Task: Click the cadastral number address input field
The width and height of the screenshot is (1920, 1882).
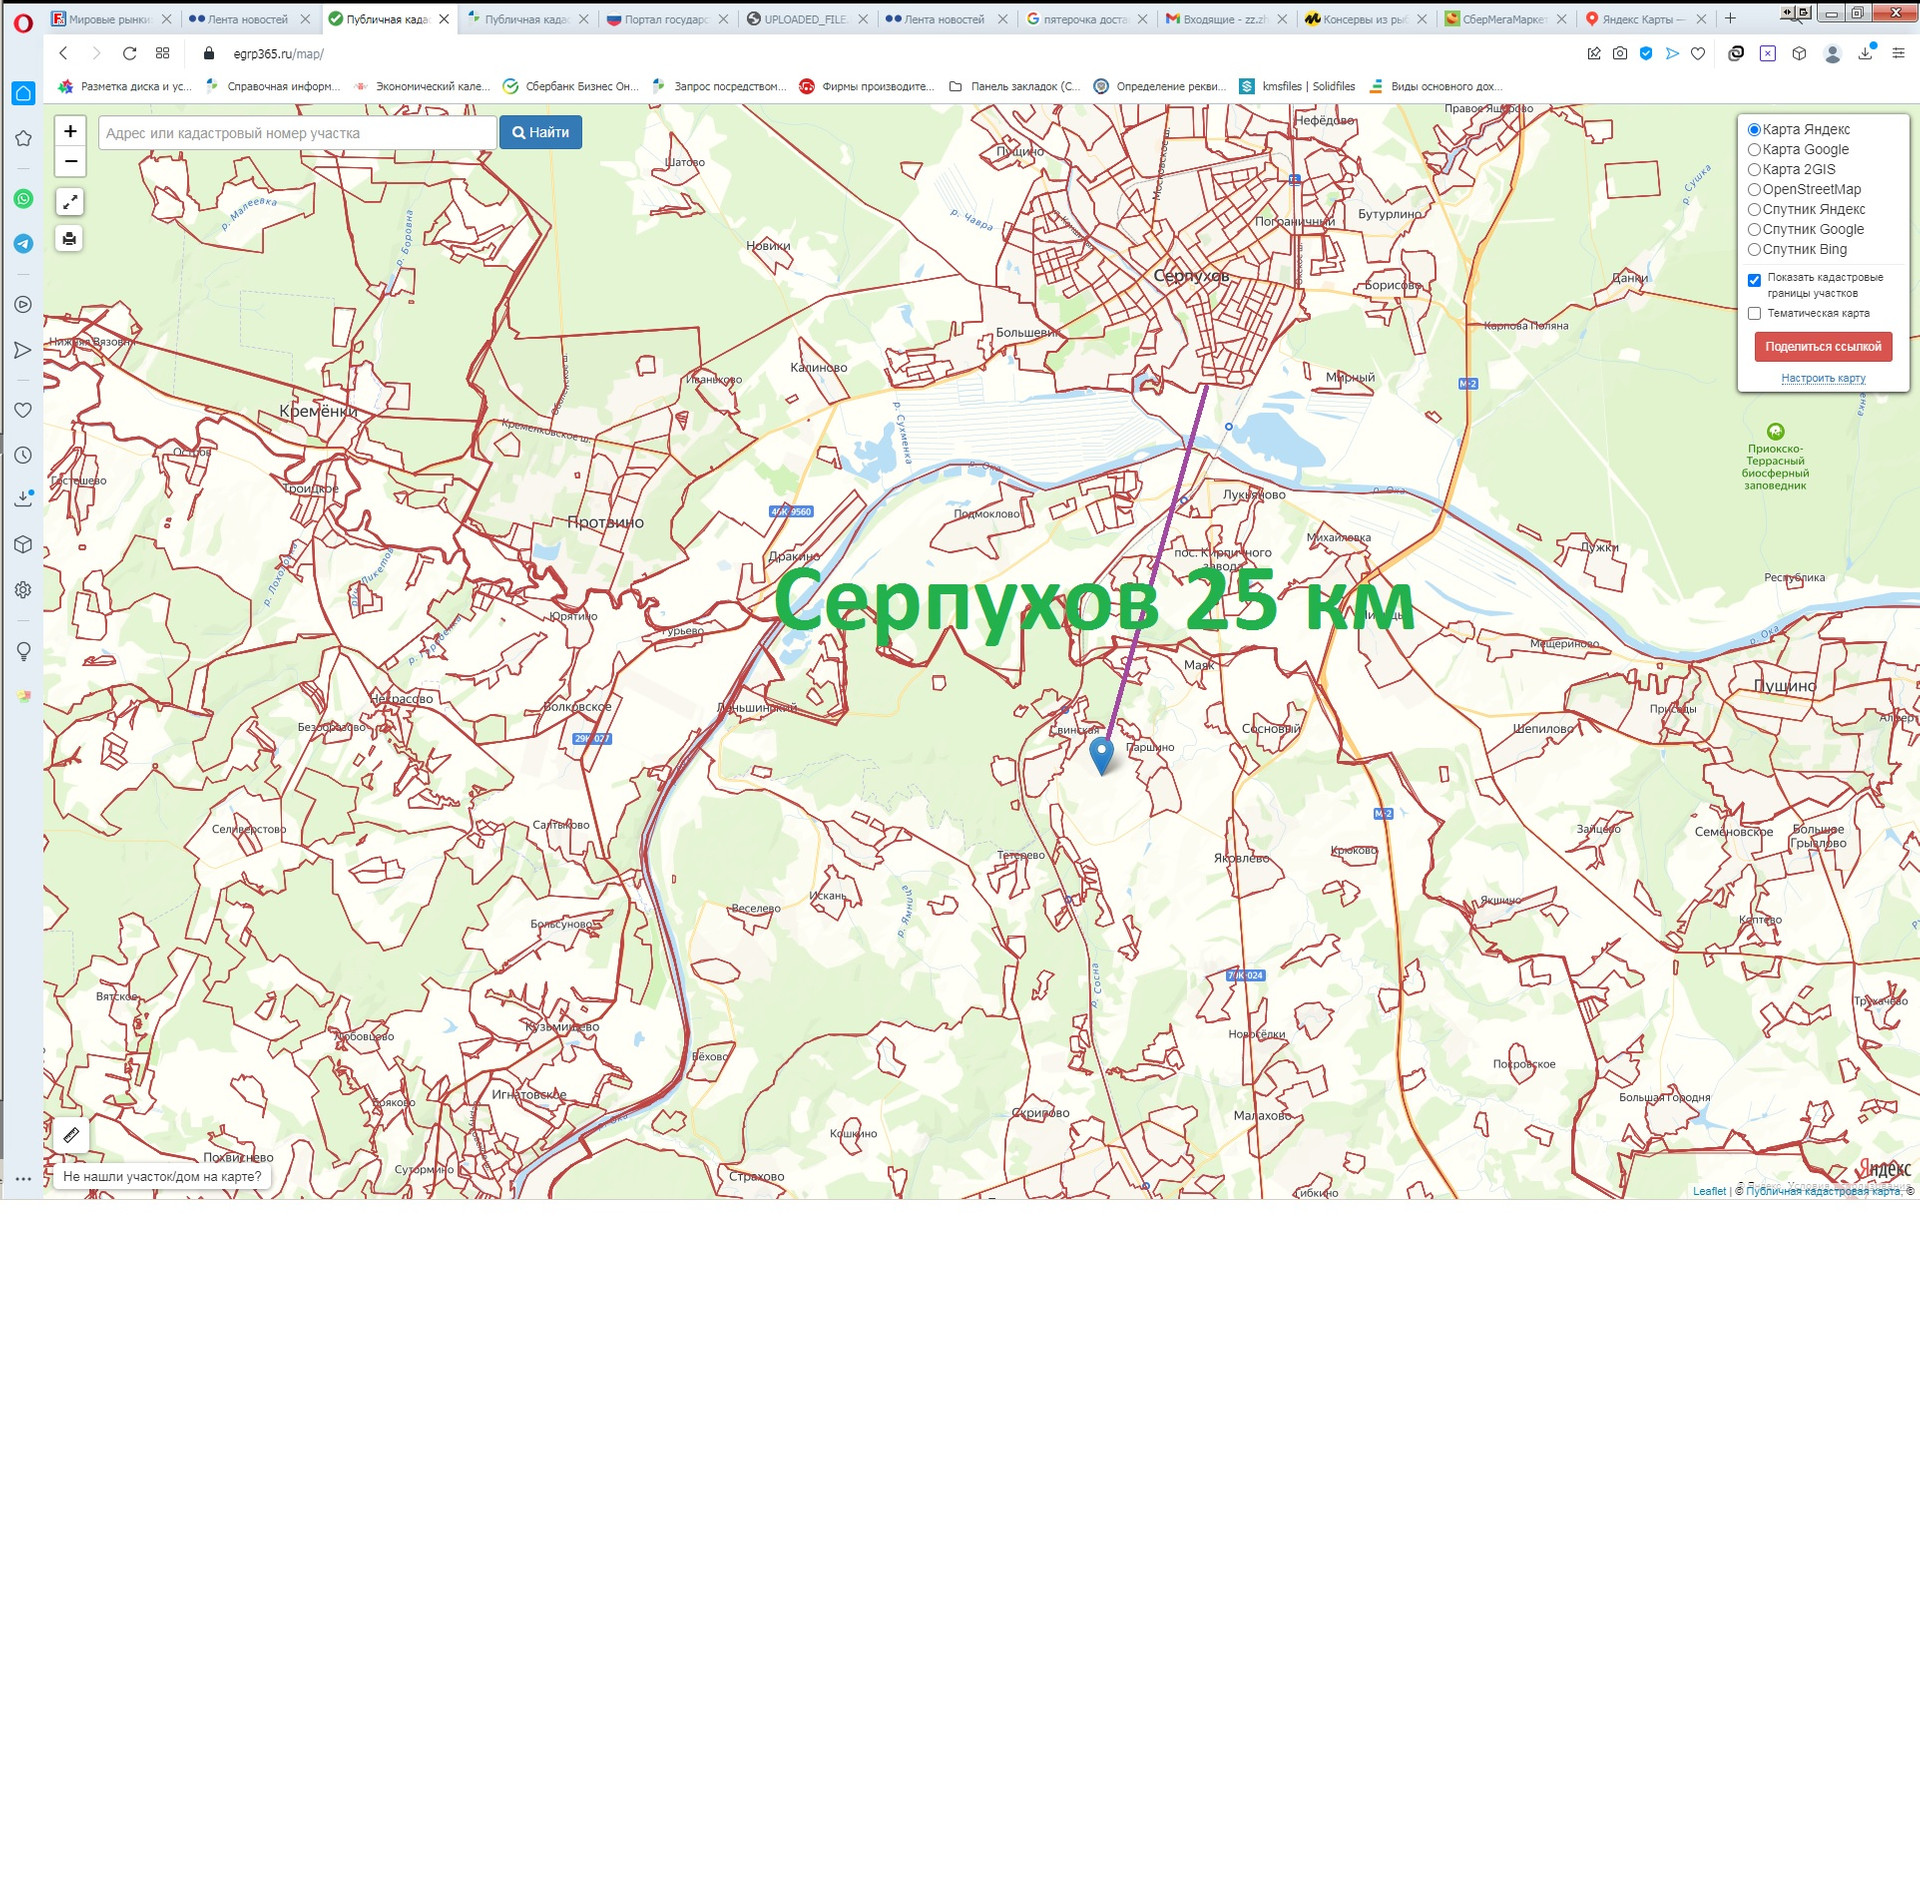Action: [297, 133]
